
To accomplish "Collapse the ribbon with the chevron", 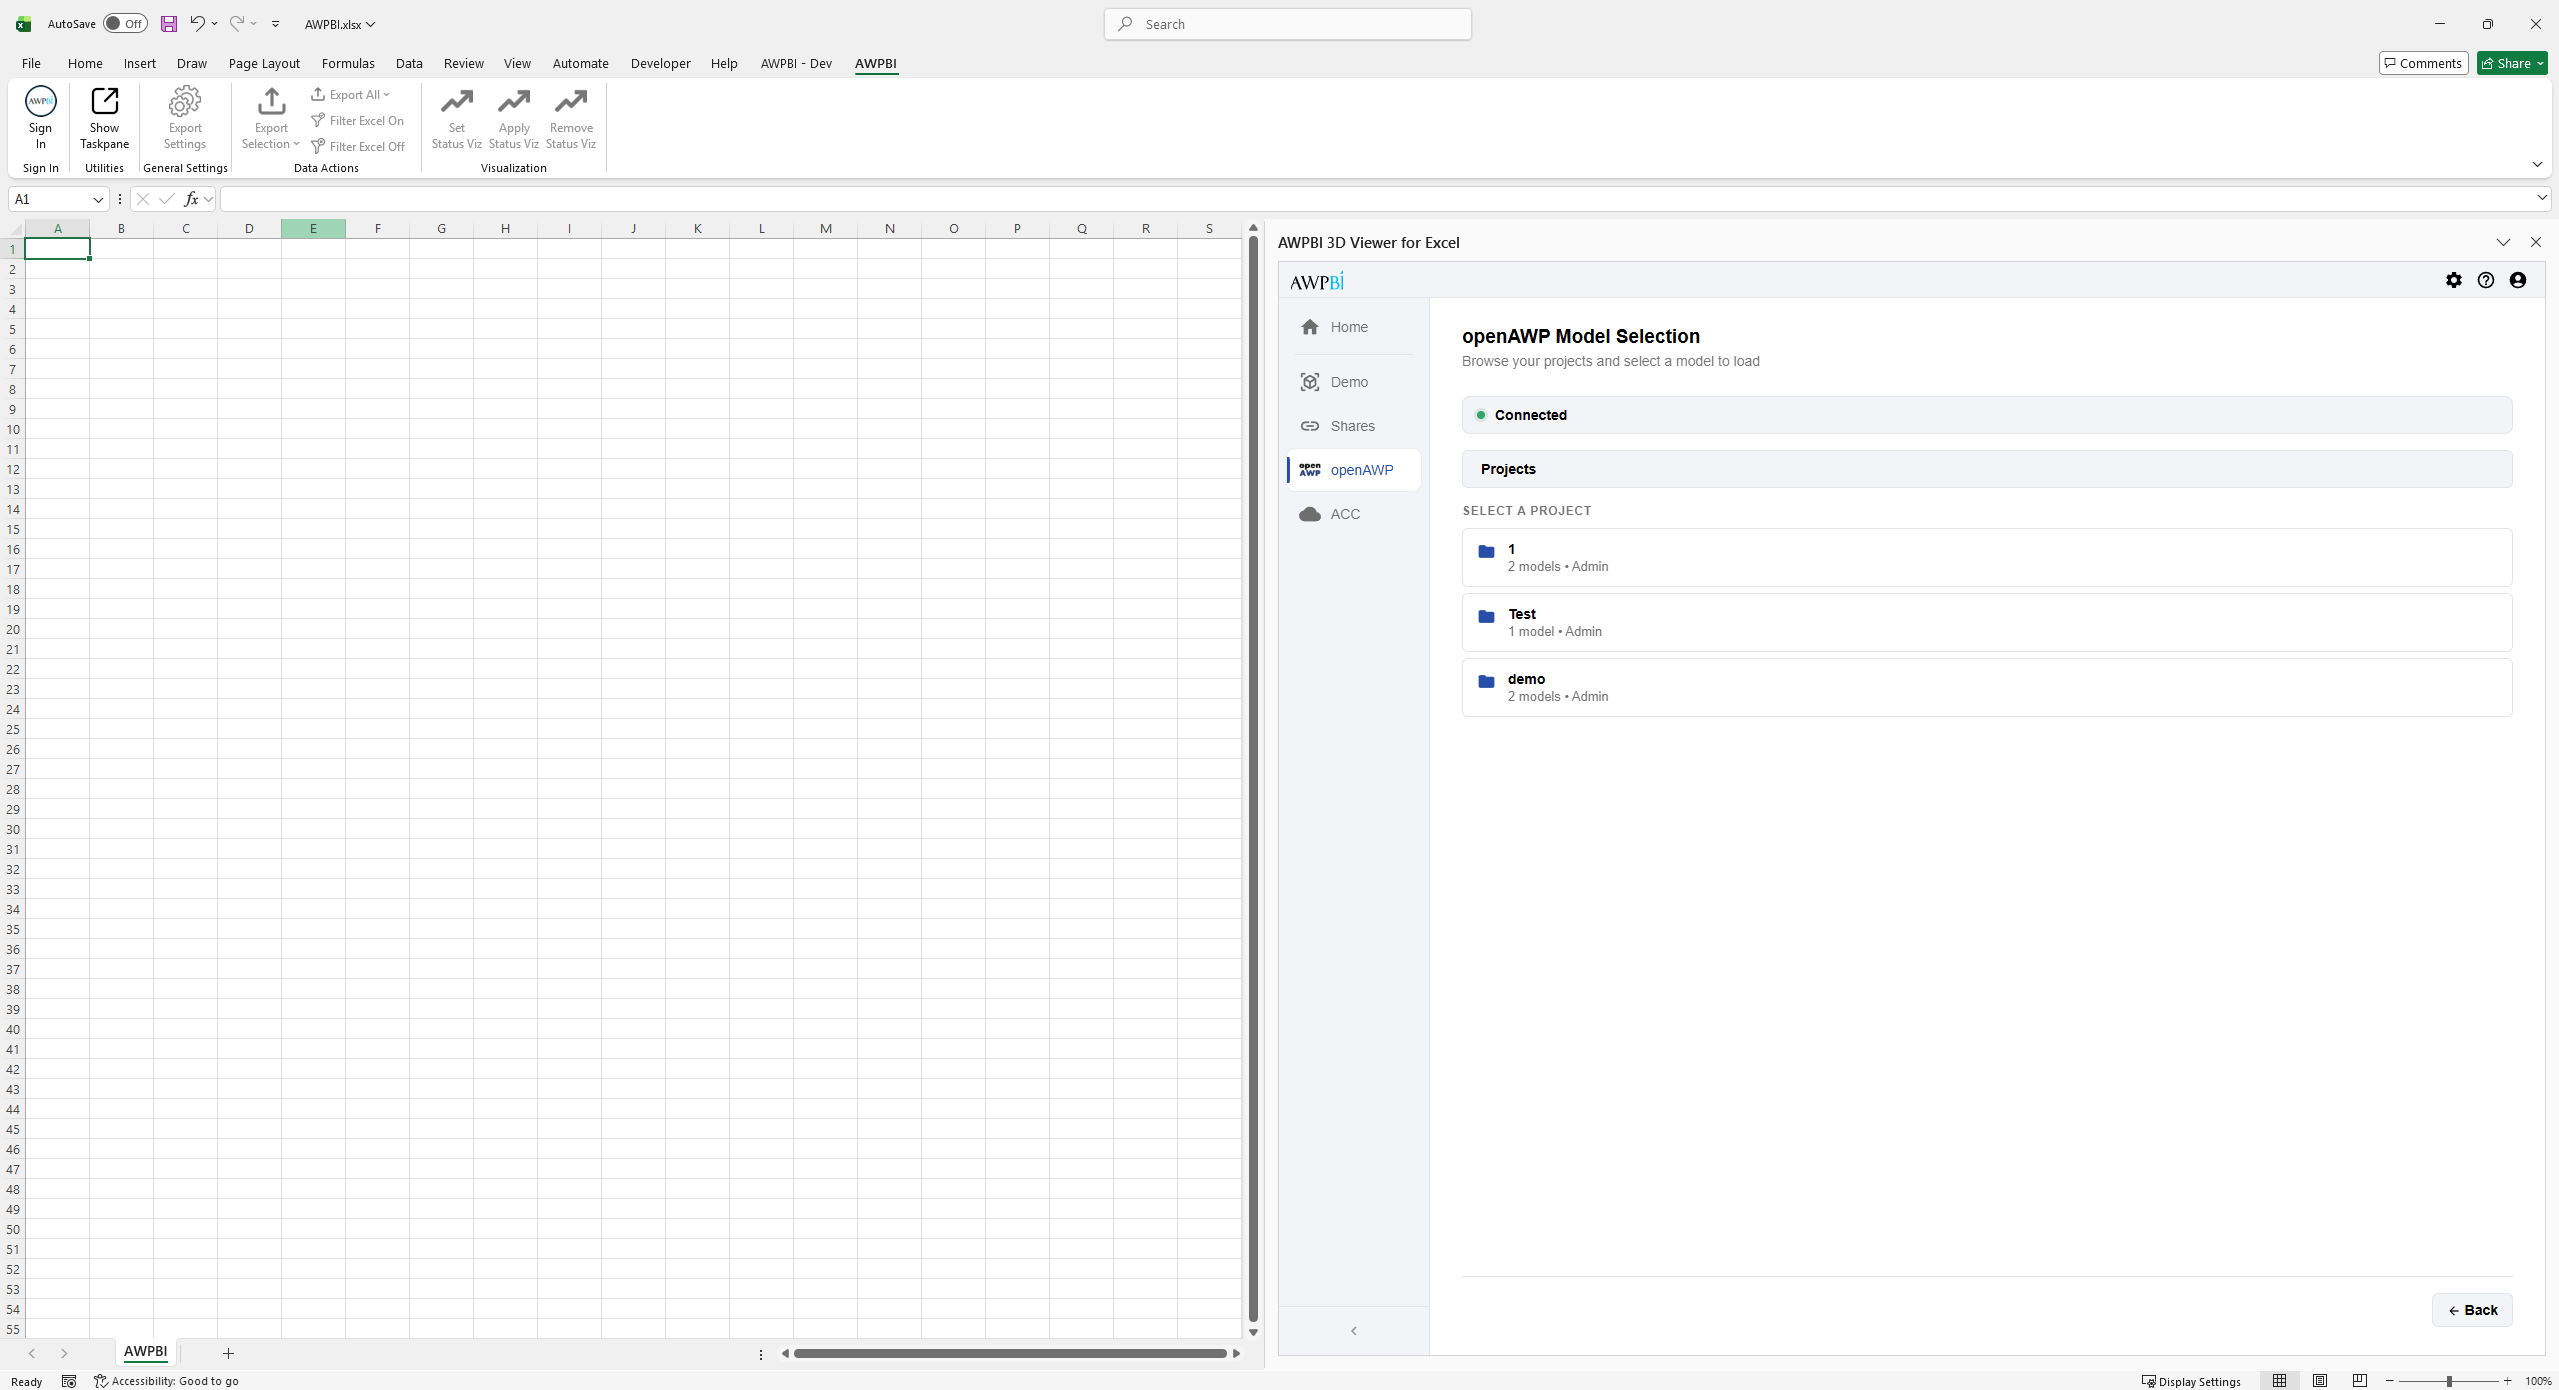I will tap(2537, 164).
